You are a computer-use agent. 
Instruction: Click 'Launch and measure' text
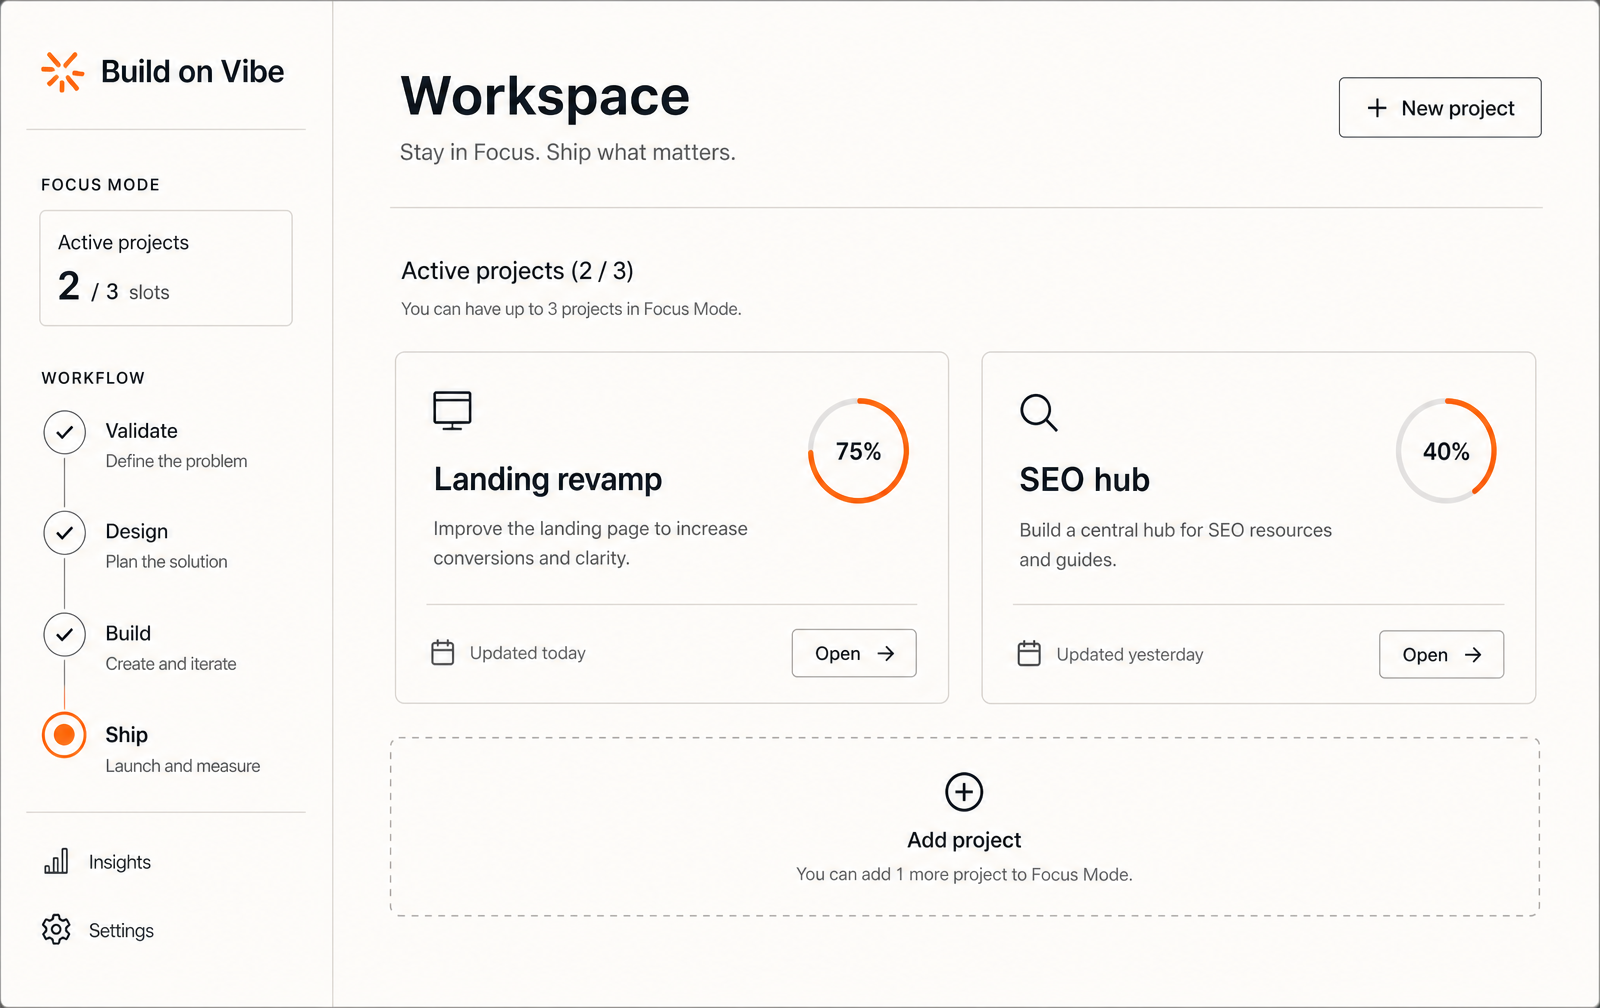coord(183,766)
